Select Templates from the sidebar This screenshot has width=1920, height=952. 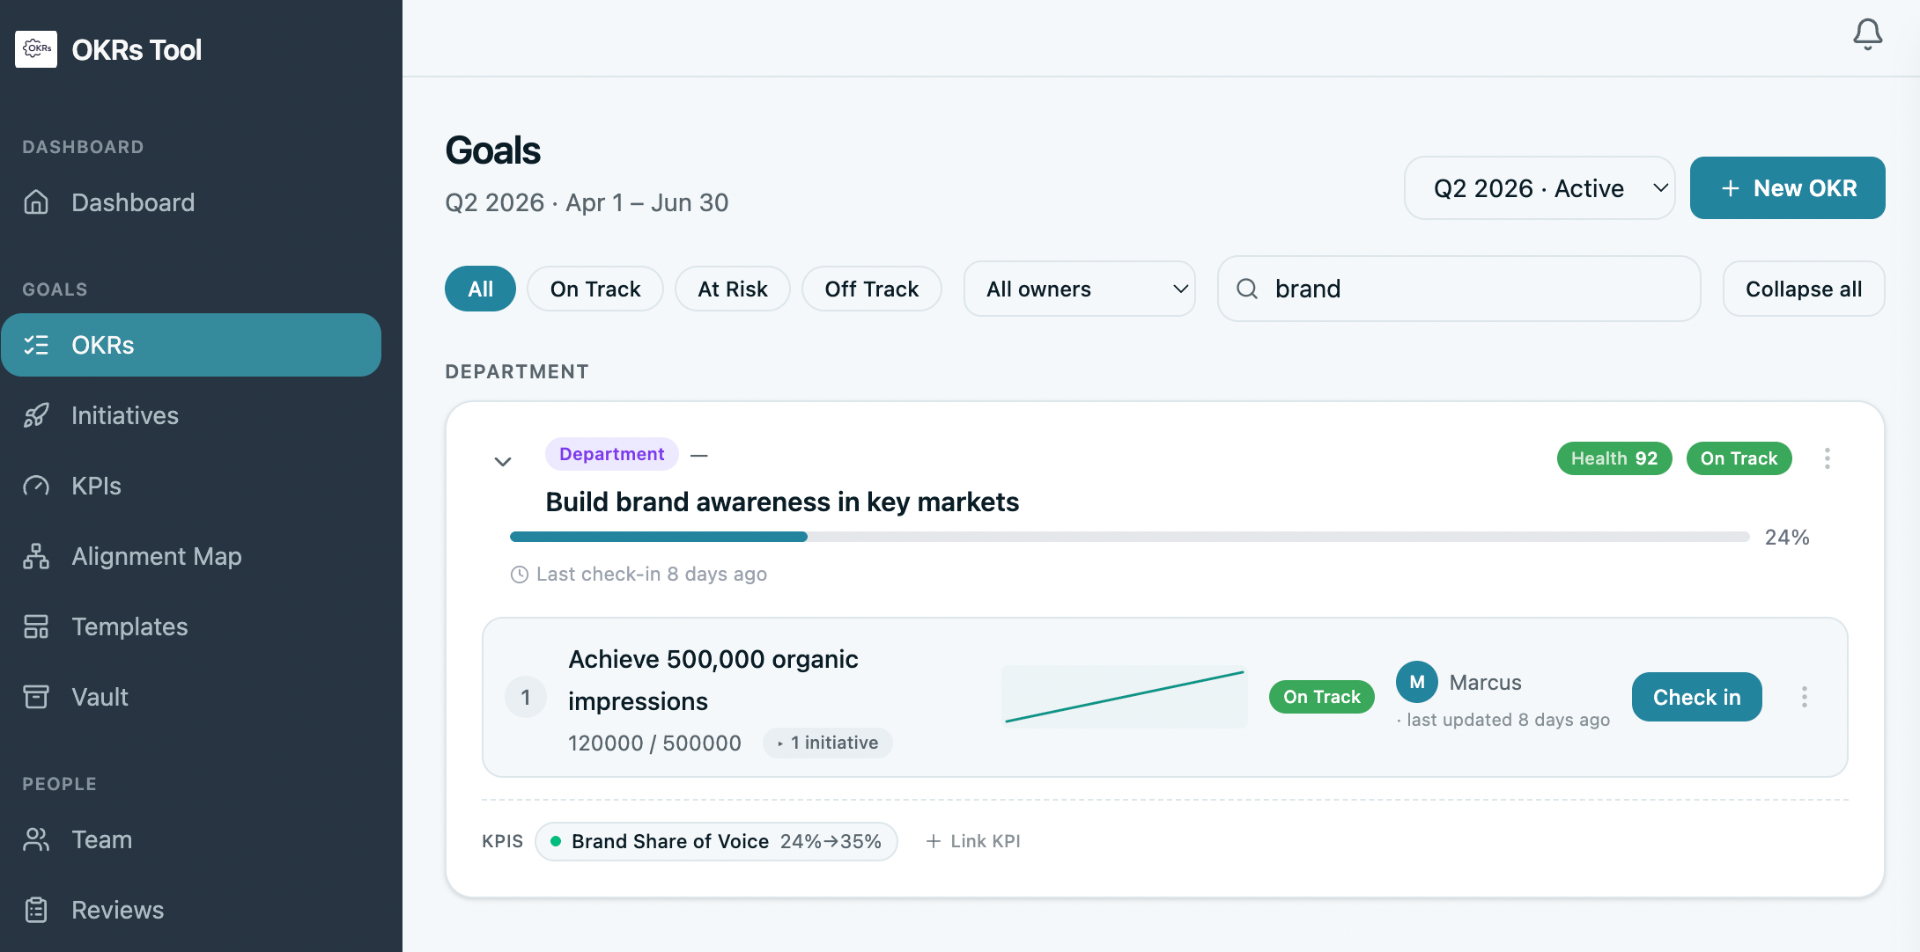tap(129, 626)
